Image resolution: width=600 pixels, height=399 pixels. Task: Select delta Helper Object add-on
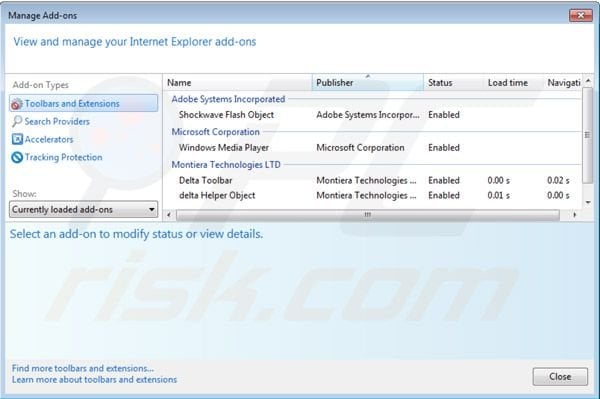point(217,195)
